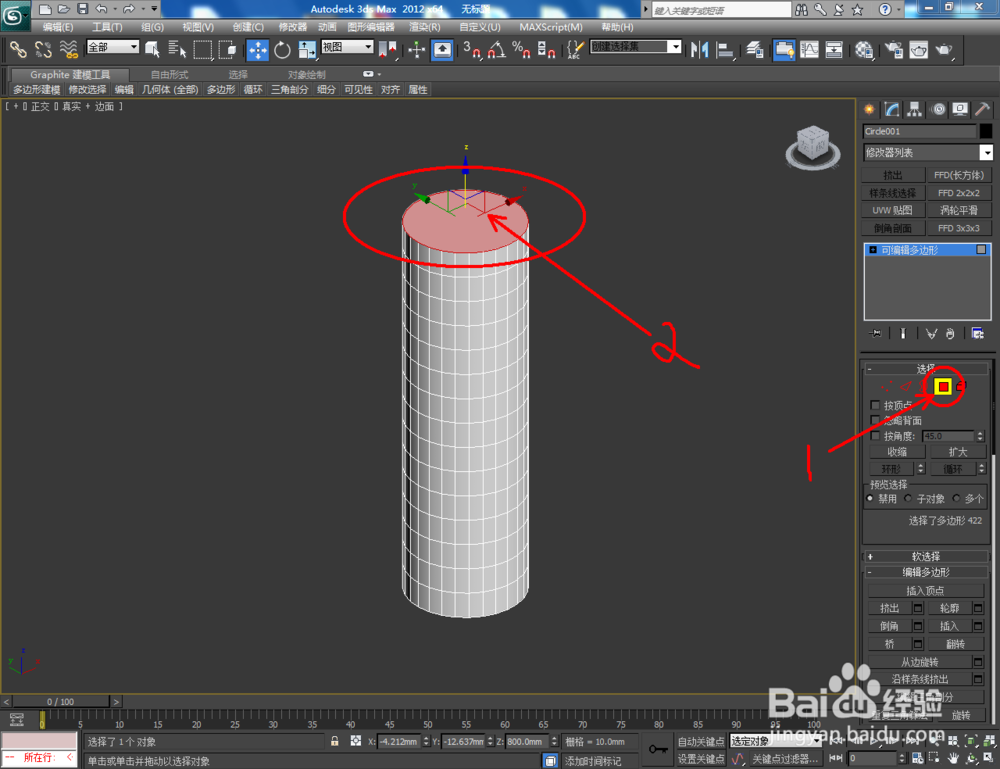
Task: Rotate view using the ViewCube
Action: (812, 146)
